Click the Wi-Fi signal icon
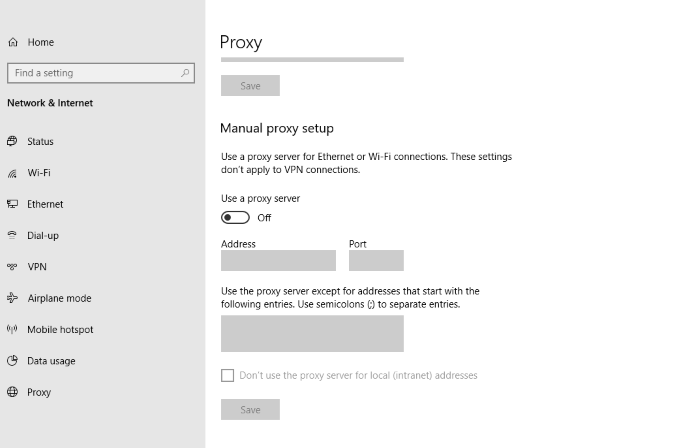 (13, 173)
